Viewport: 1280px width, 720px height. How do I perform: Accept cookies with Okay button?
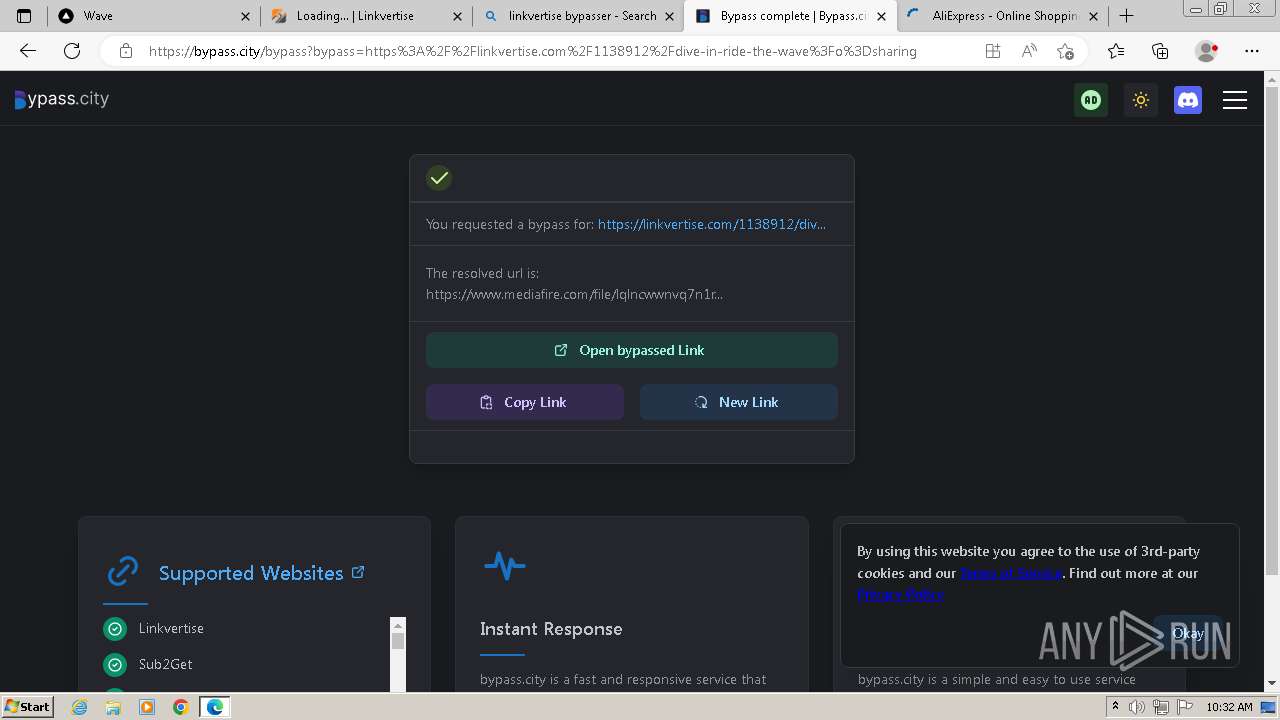(x=1187, y=633)
